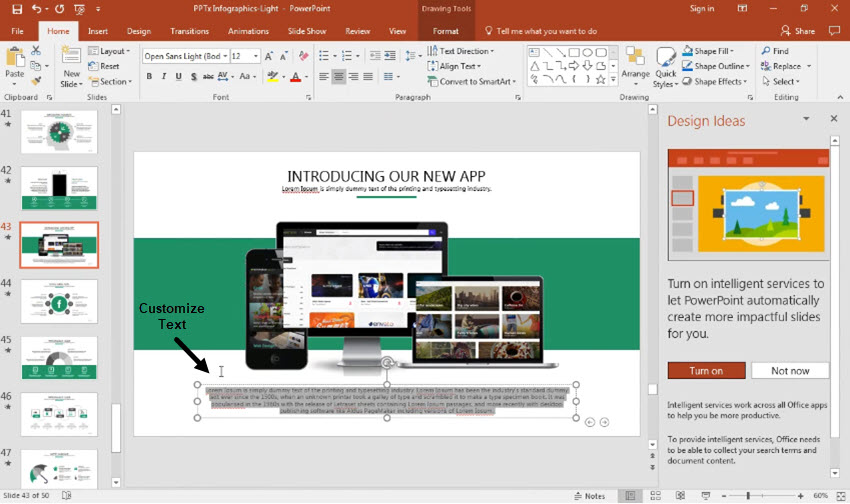850x504 pixels.
Task: Switch to the Design tab
Action: 139,31
